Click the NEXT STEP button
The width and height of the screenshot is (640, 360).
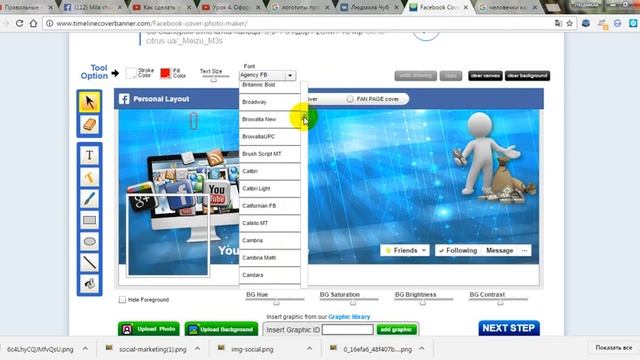click(509, 328)
